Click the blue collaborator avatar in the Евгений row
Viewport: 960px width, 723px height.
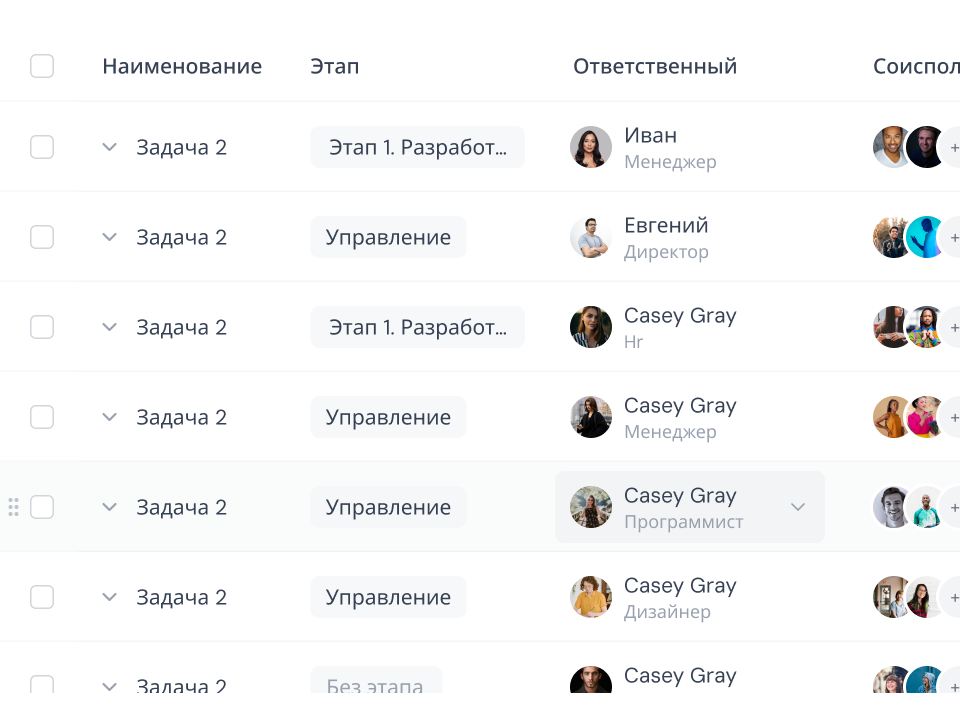926,237
